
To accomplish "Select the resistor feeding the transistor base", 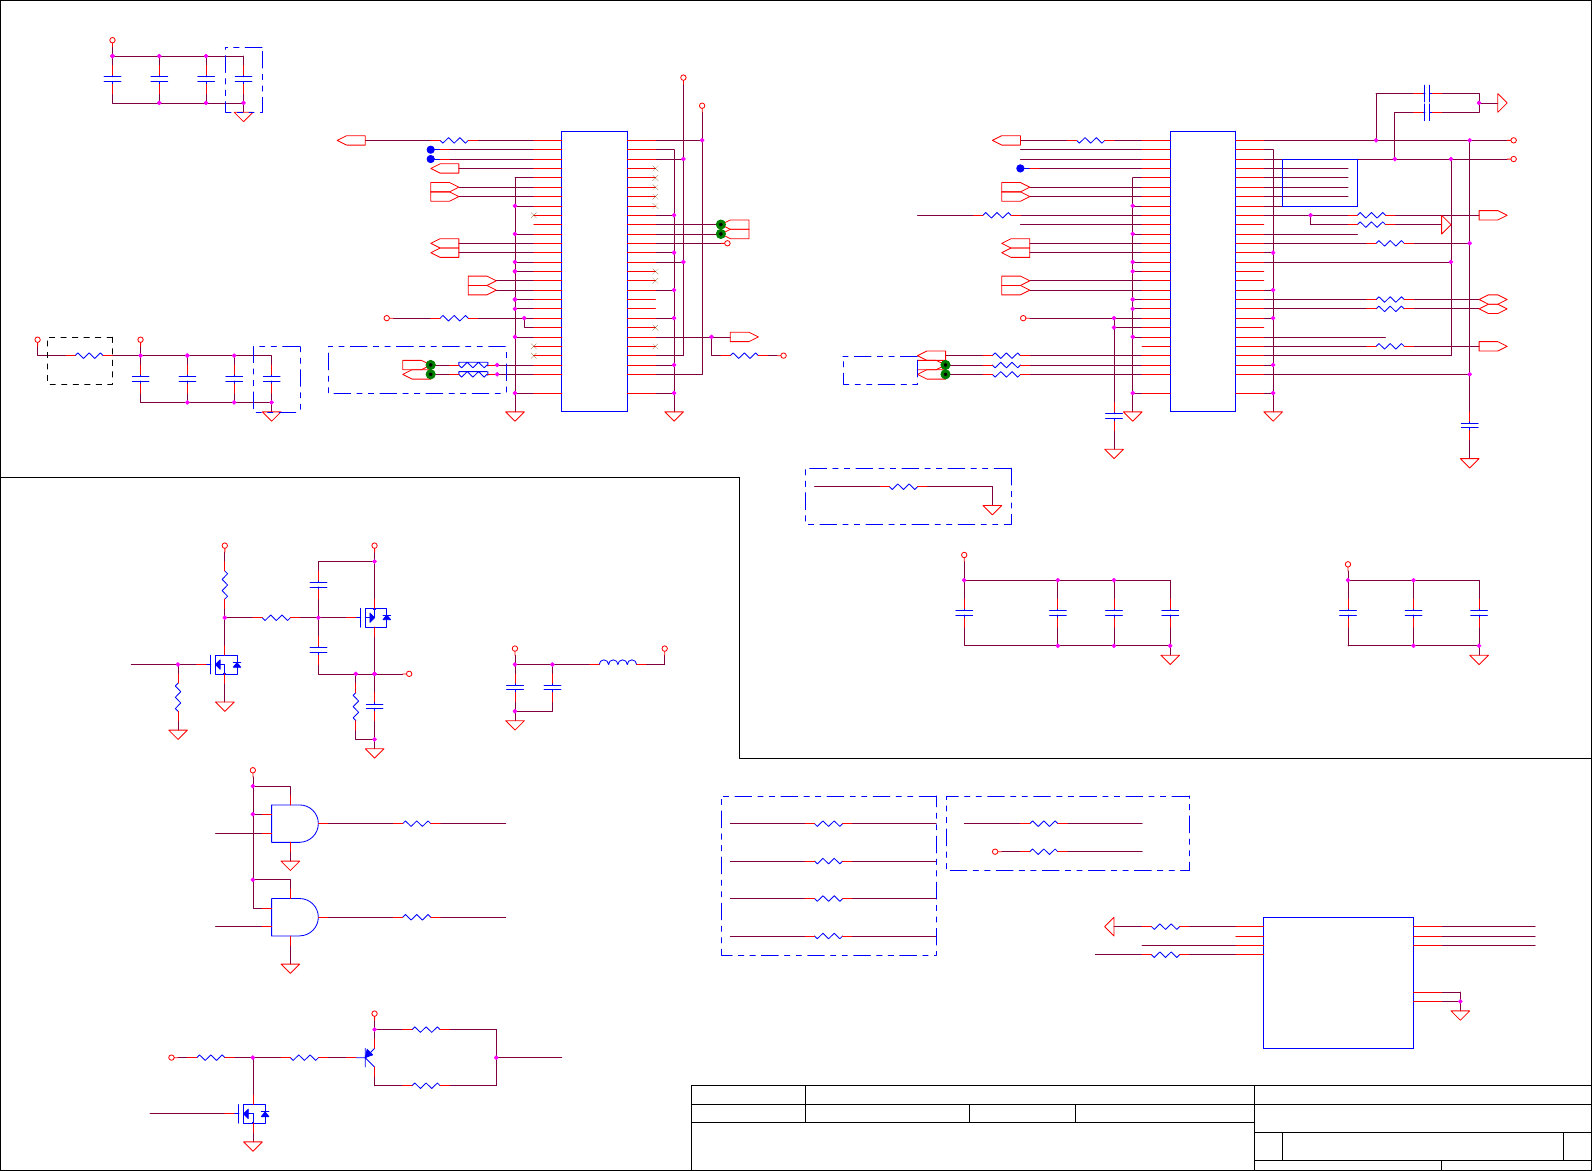I will (x=304, y=1057).
